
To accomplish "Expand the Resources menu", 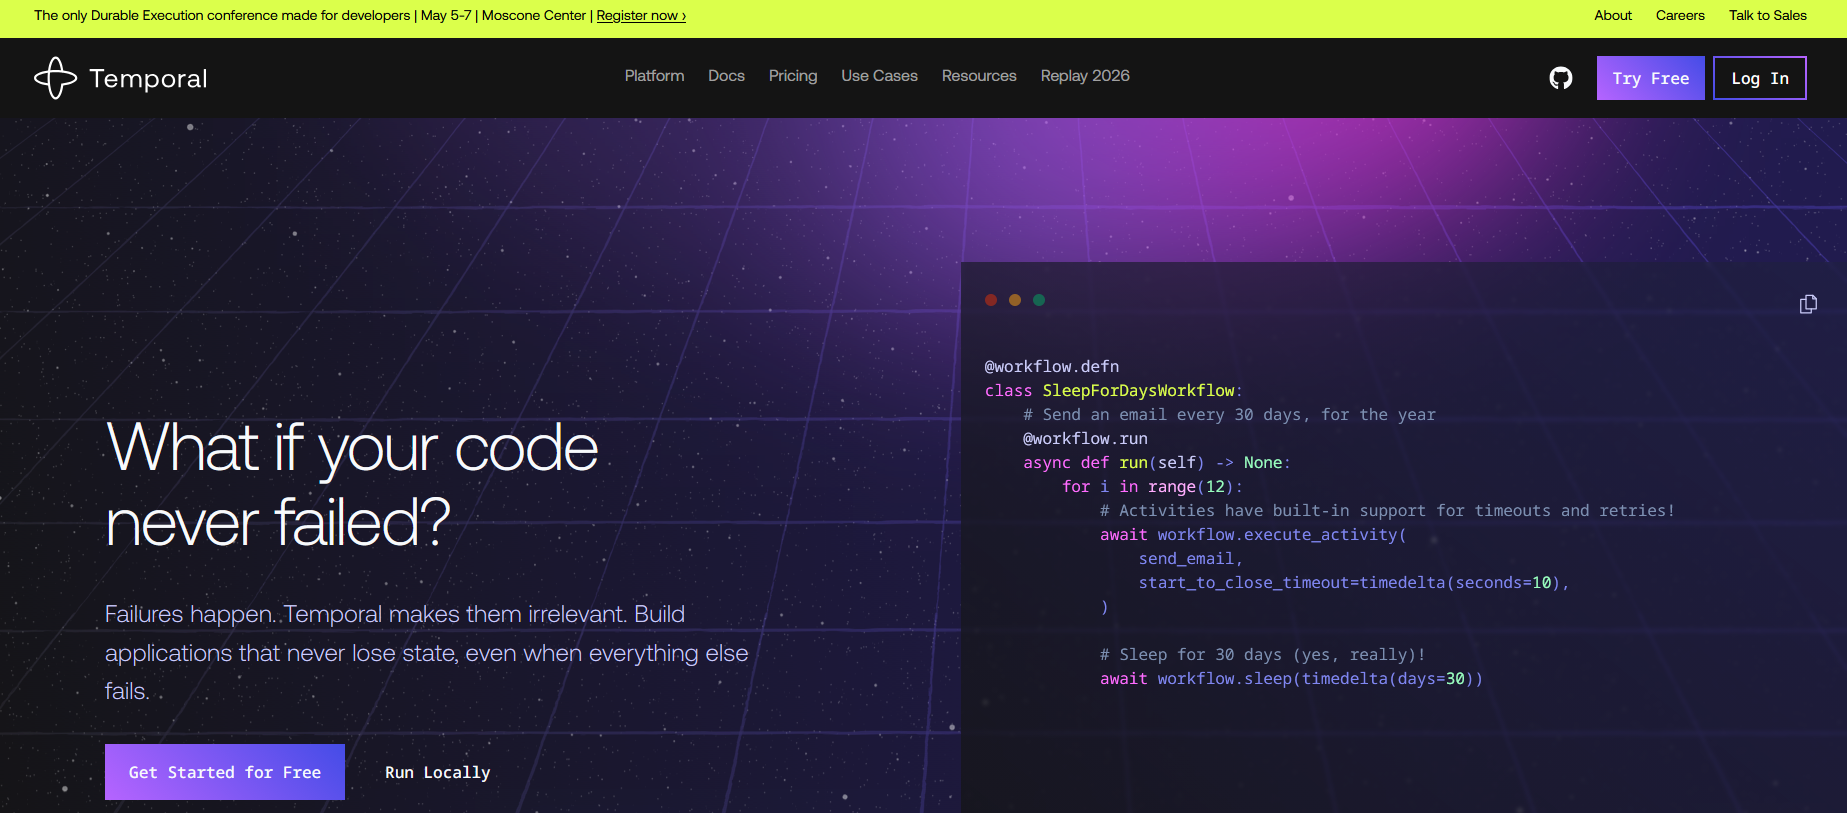I will [x=978, y=76].
